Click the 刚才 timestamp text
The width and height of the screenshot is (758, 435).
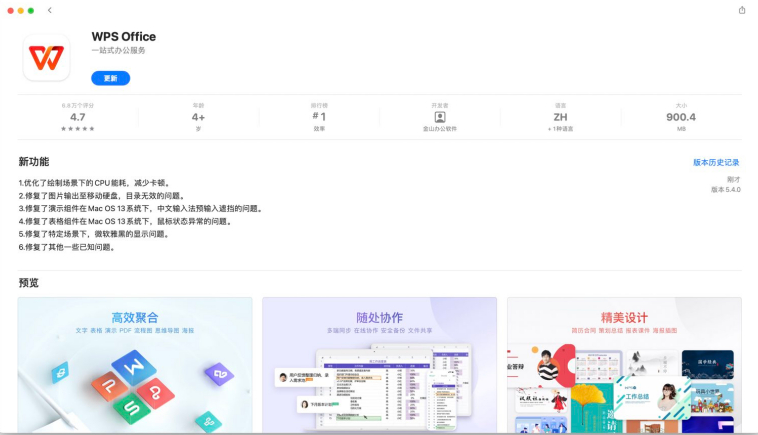click(733, 179)
